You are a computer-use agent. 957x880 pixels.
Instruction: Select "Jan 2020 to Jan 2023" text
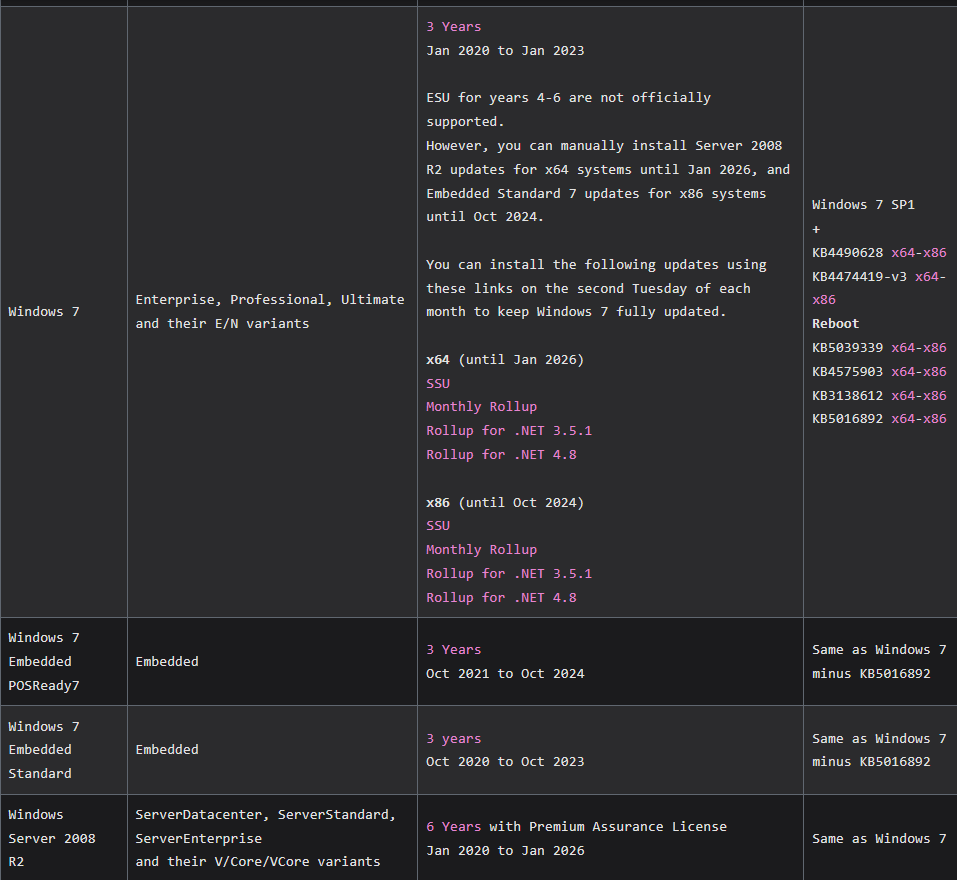(x=505, y=51)
